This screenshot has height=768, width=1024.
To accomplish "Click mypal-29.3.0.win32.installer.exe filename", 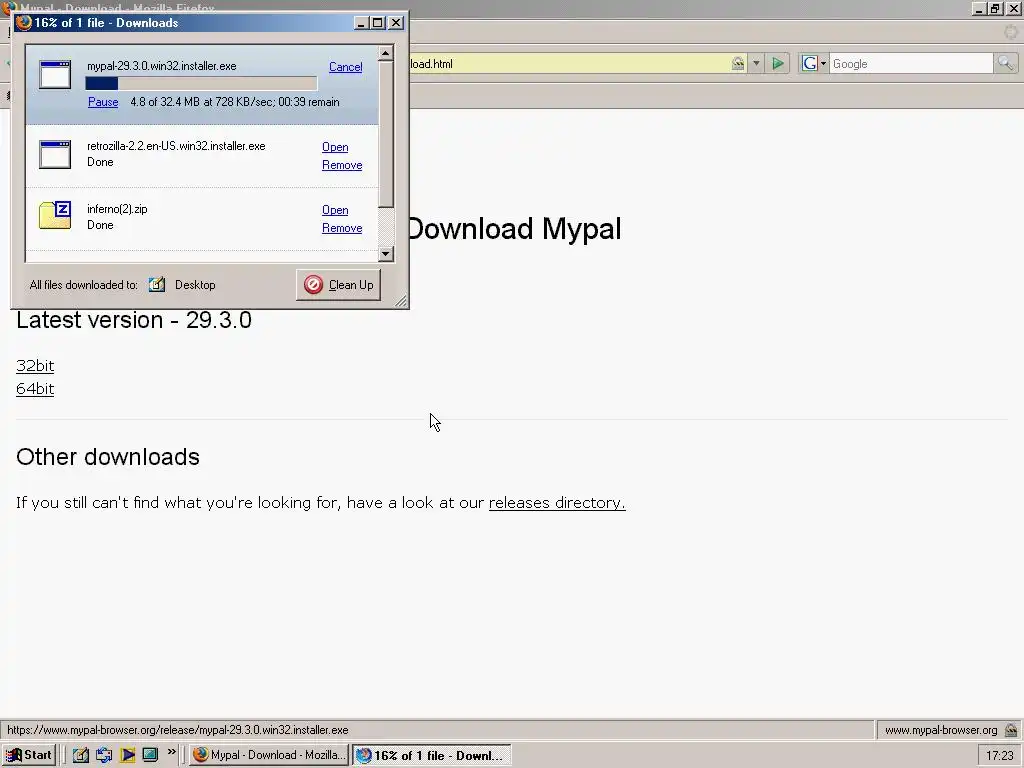I will click(x=162, y=66).
